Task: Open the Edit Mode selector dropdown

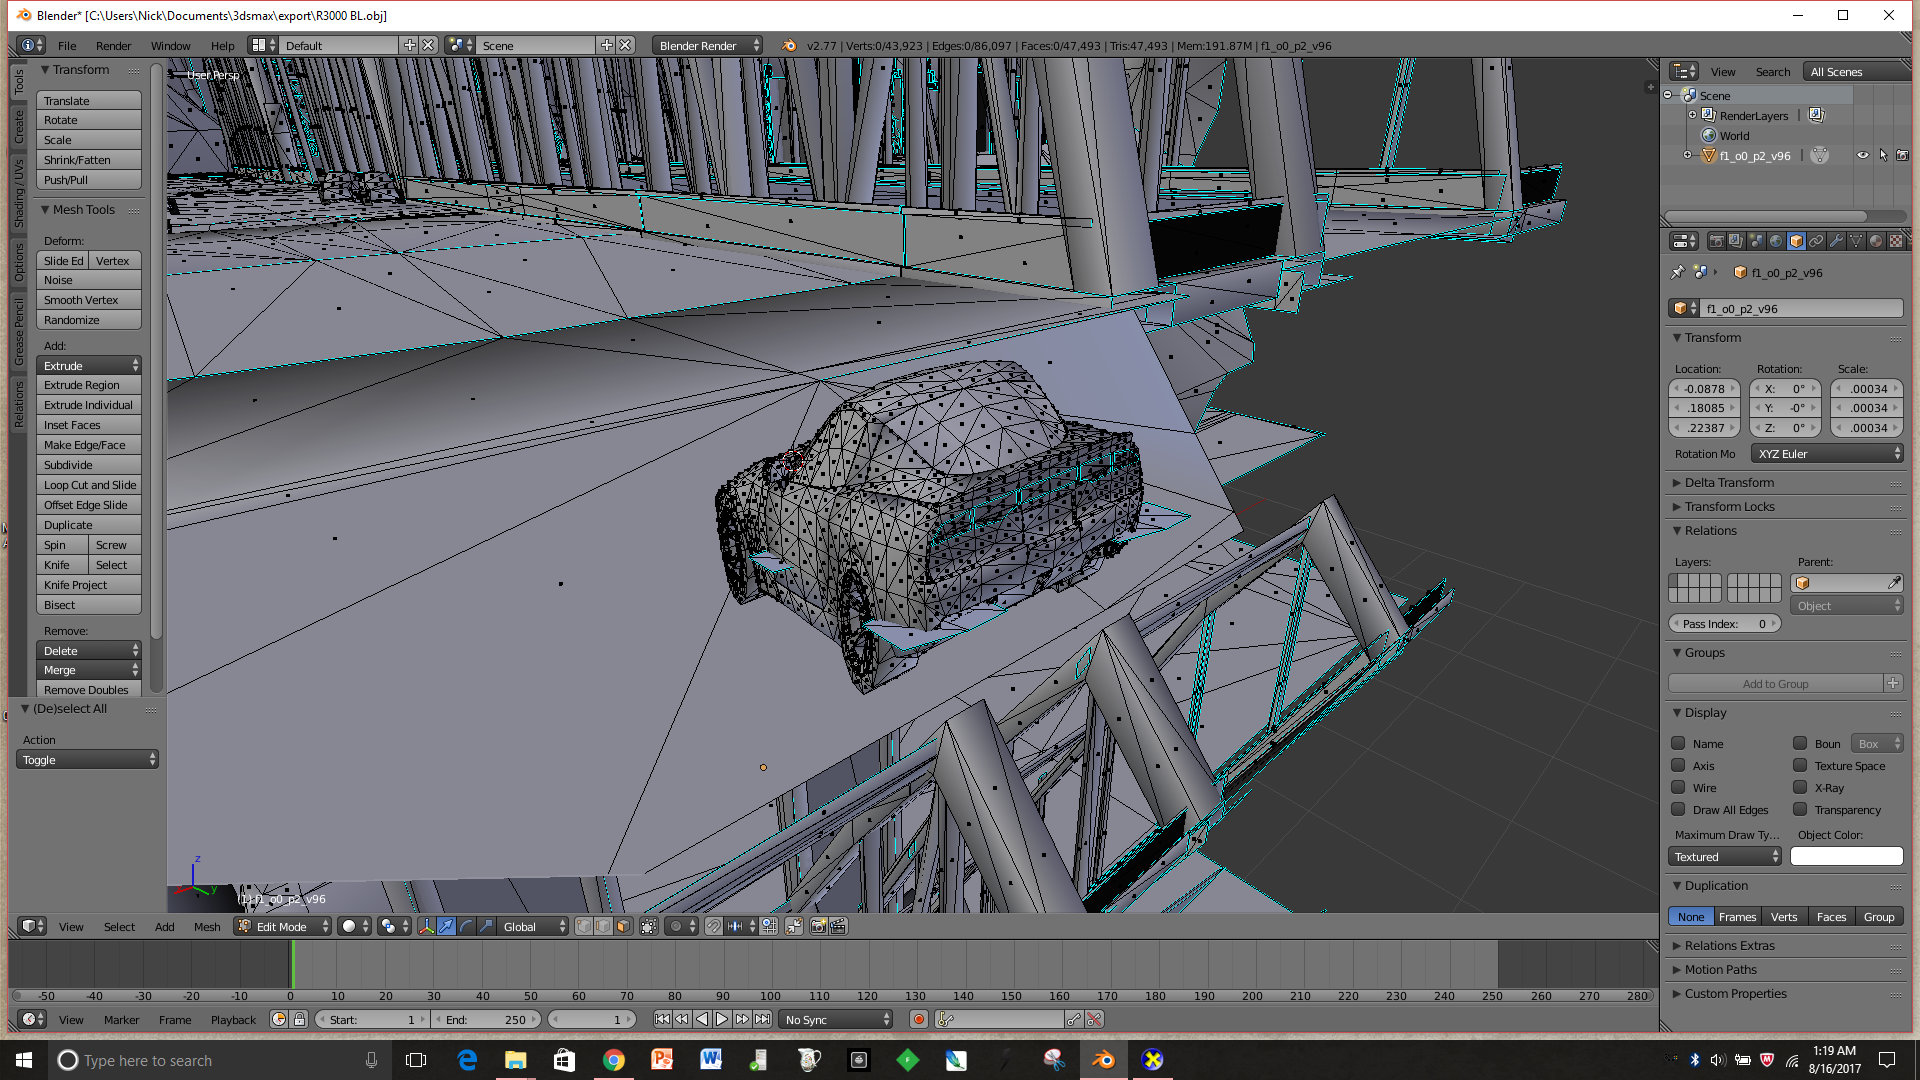Action: point(283,927)
